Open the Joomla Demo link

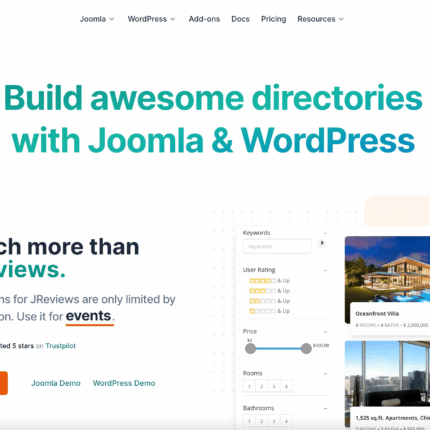(x=56, y=383)
